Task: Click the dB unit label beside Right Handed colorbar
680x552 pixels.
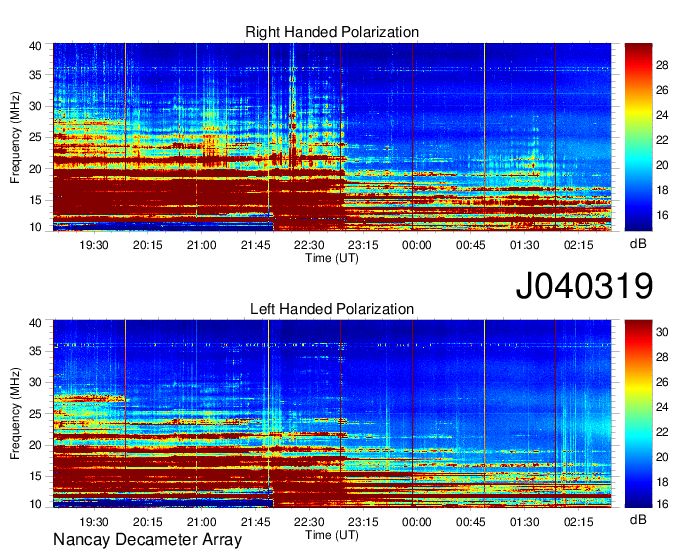Action: (638, 244)
